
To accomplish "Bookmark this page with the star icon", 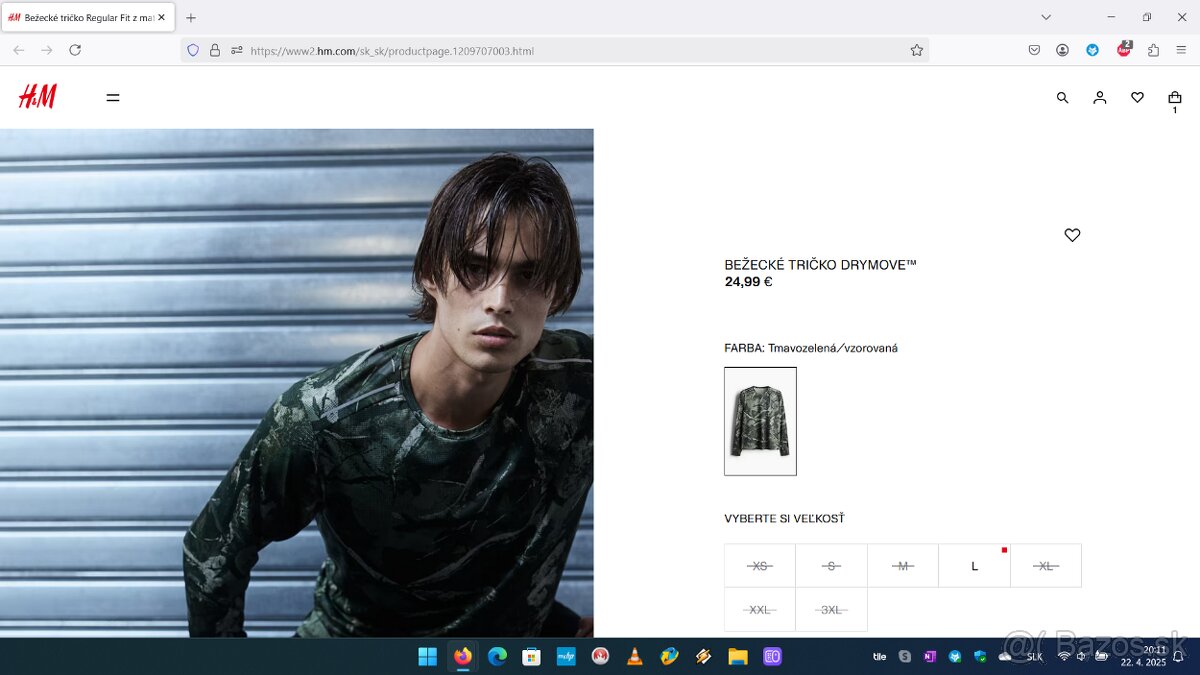I will [916, 50].
